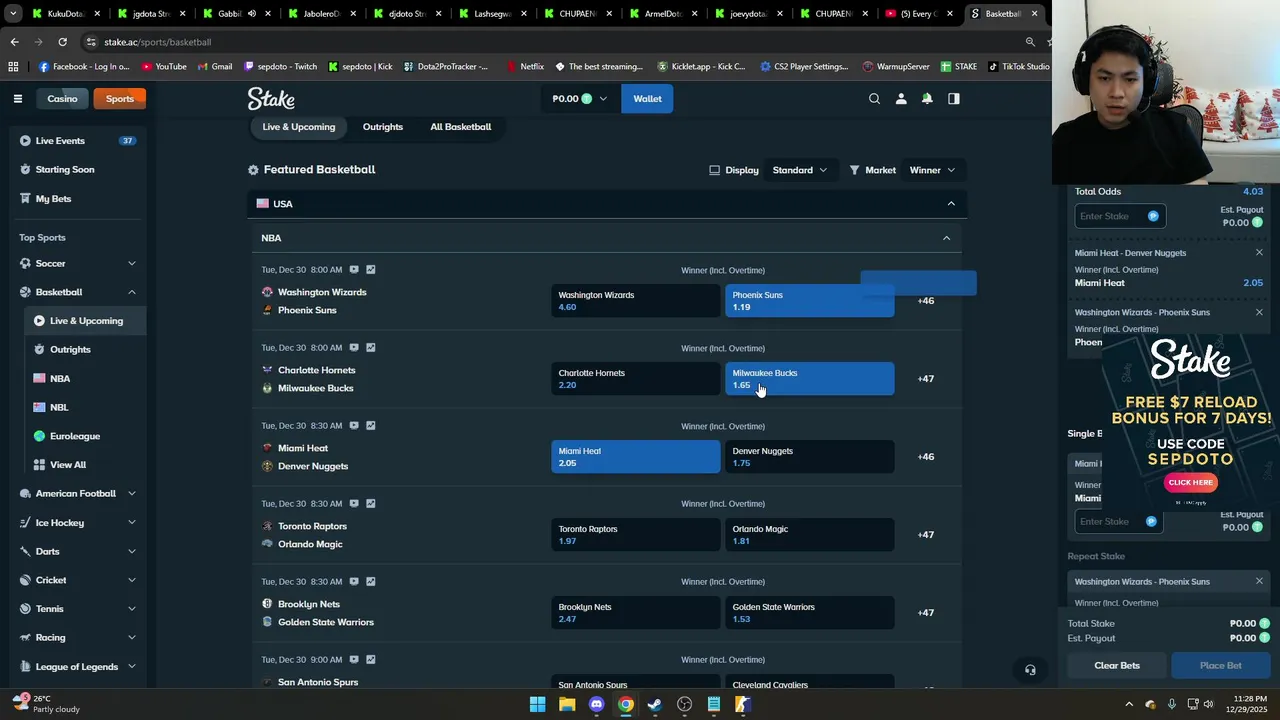
Task: Select Washington Wizards odds 4.60
Action: (x=635, y=301)
